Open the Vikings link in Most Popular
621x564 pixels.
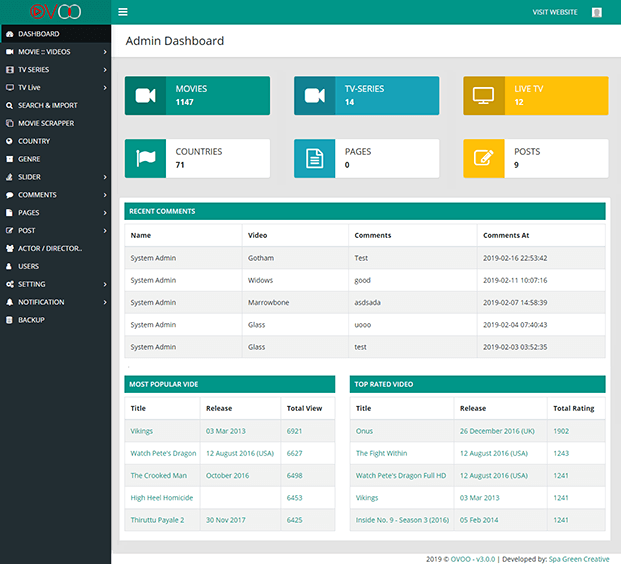pos(141,431)
